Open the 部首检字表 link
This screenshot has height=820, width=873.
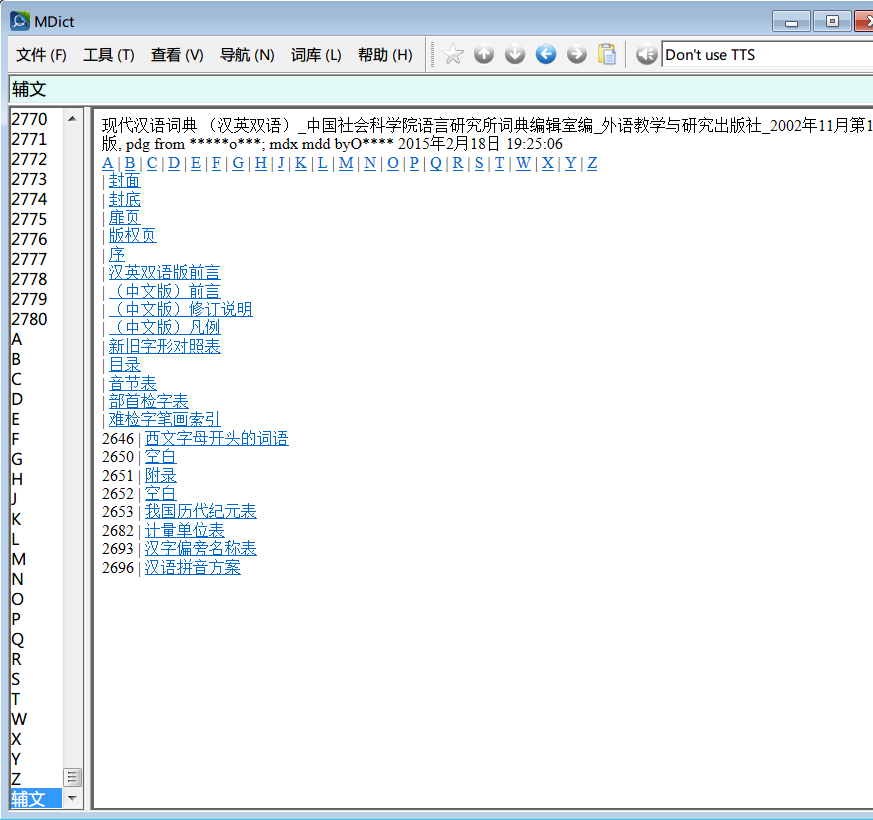[149, 401]
